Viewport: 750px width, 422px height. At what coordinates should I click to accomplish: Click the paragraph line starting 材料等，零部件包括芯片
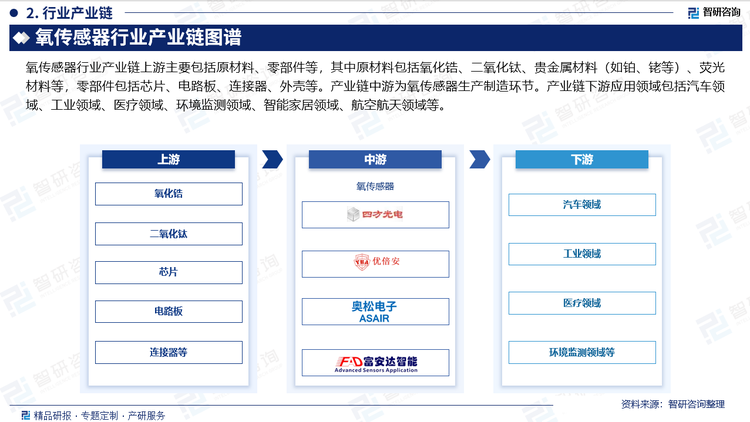click(x=375, y=86)
